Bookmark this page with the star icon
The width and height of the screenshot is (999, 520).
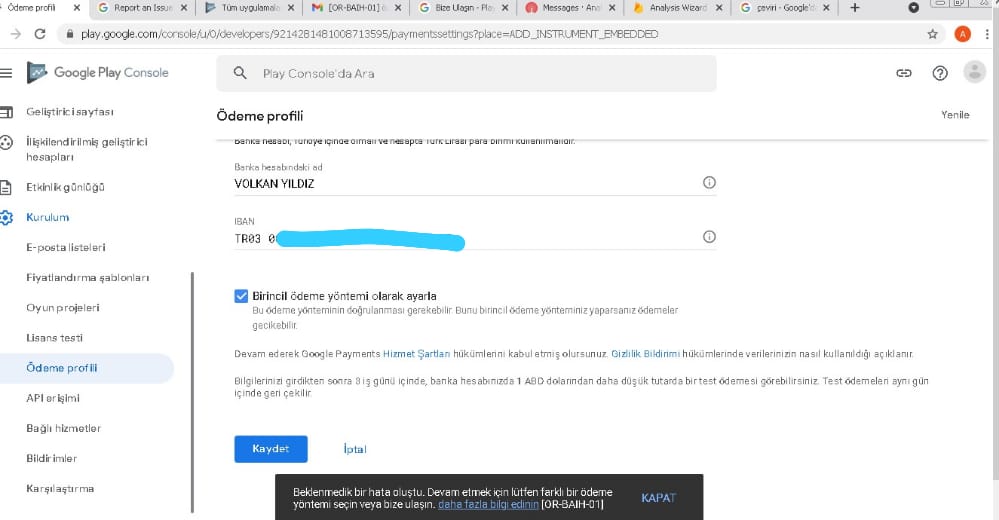[932, 34]
